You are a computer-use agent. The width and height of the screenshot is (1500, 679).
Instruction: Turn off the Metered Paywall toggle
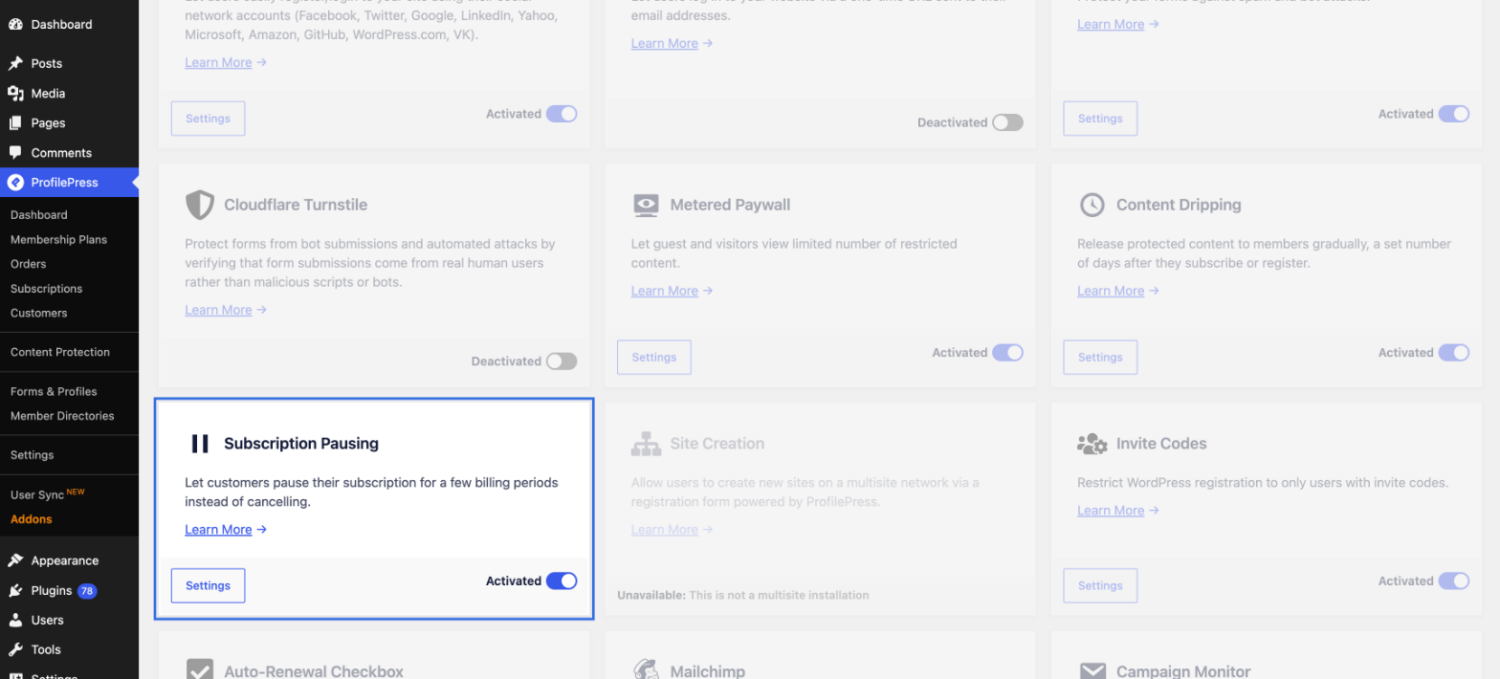(x=1008, y=353)
